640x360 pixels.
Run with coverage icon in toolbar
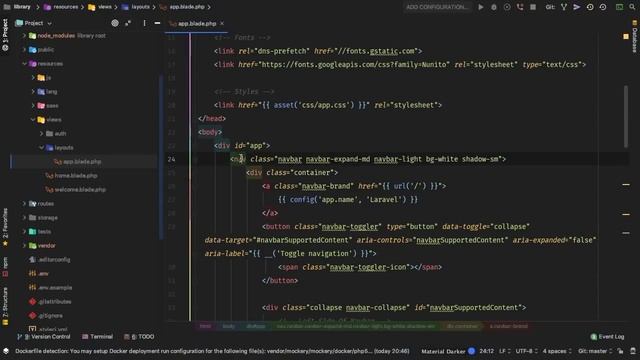tap(507, 7)
